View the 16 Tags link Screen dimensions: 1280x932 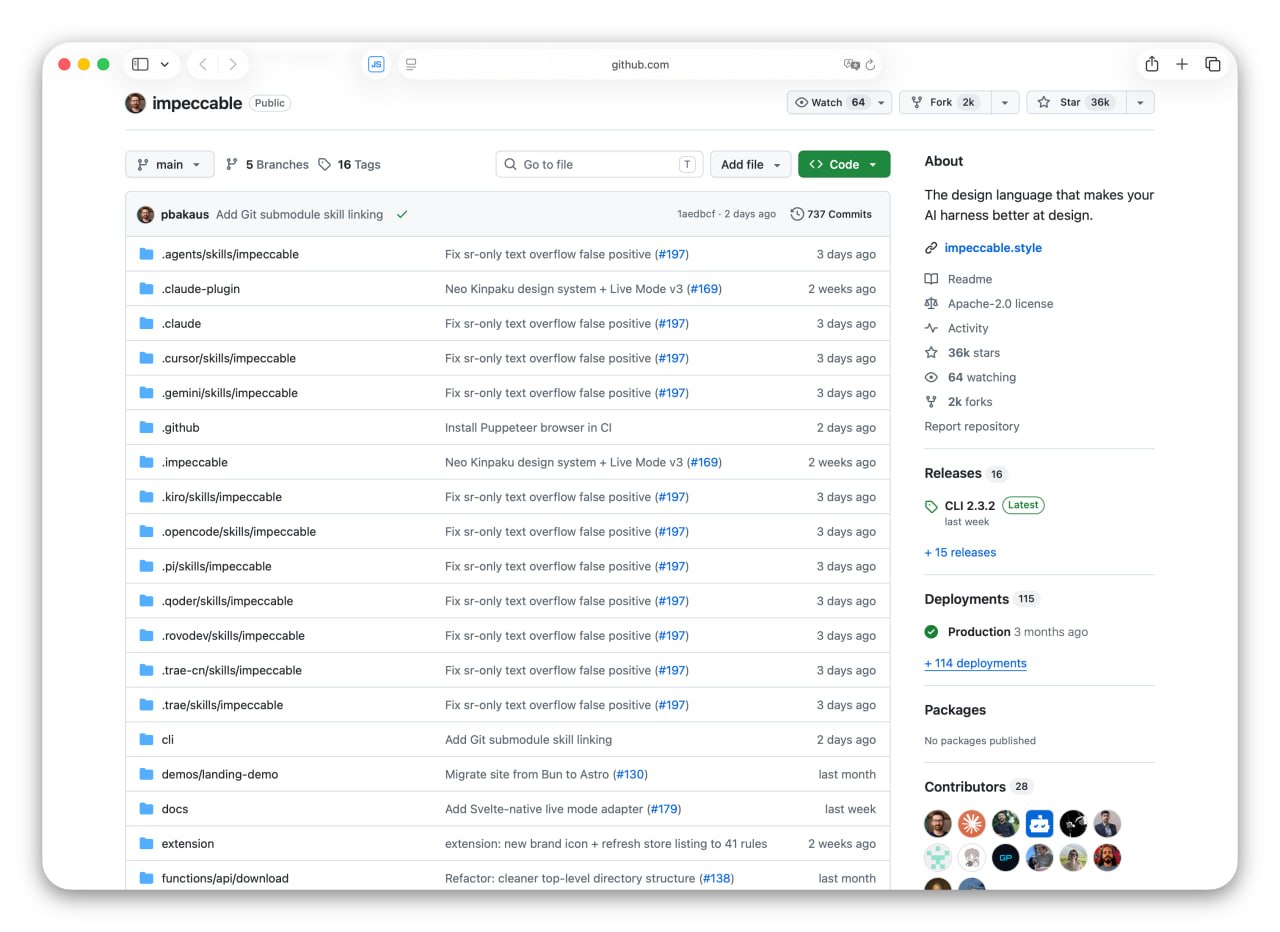coord(349,164)
